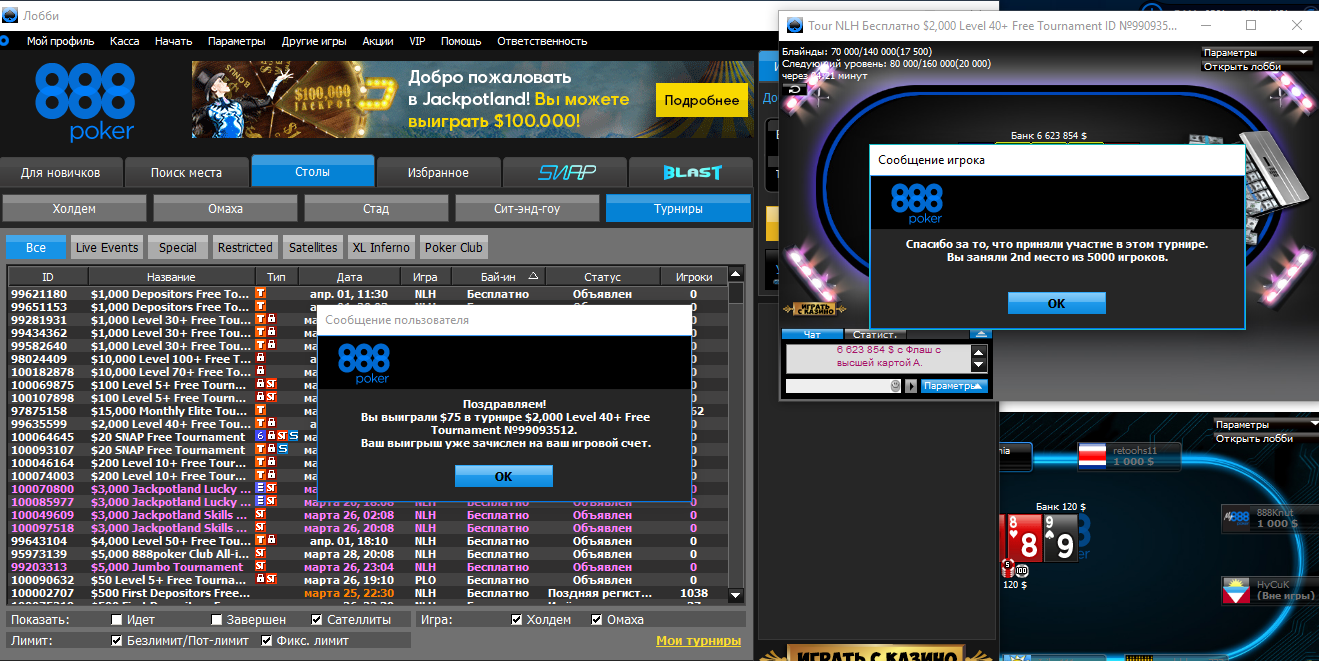This screenshot has height=661, width=1319.
Task: Open Параметры dropdown on the lower cash table
Action: [x=1267, y=425]
